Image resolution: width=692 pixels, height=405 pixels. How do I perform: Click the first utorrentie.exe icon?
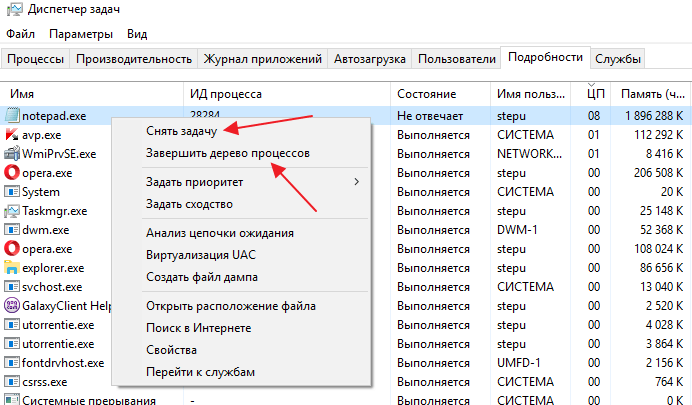tap(12, 325)
